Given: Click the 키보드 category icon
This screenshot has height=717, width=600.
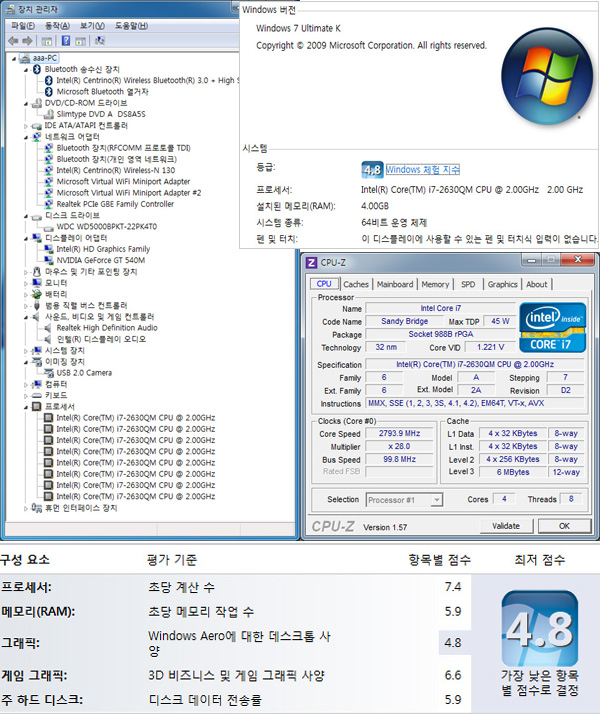Looking at the screenshot, I should click(x=37, y=396).
